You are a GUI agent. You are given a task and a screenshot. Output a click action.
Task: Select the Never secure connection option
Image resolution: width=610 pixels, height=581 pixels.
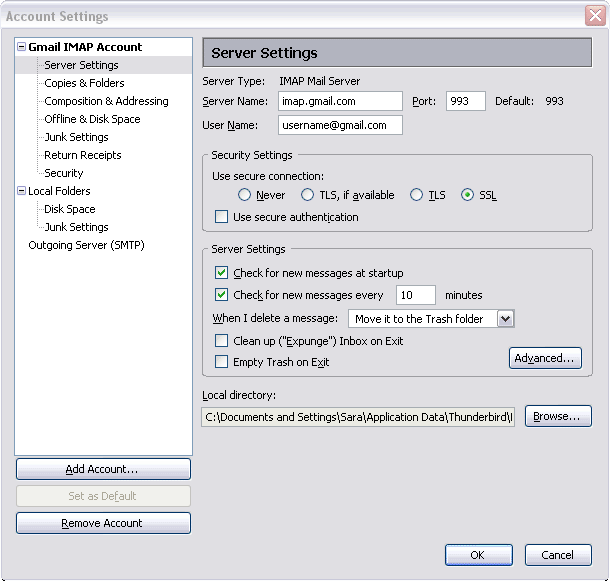[245, 195]
